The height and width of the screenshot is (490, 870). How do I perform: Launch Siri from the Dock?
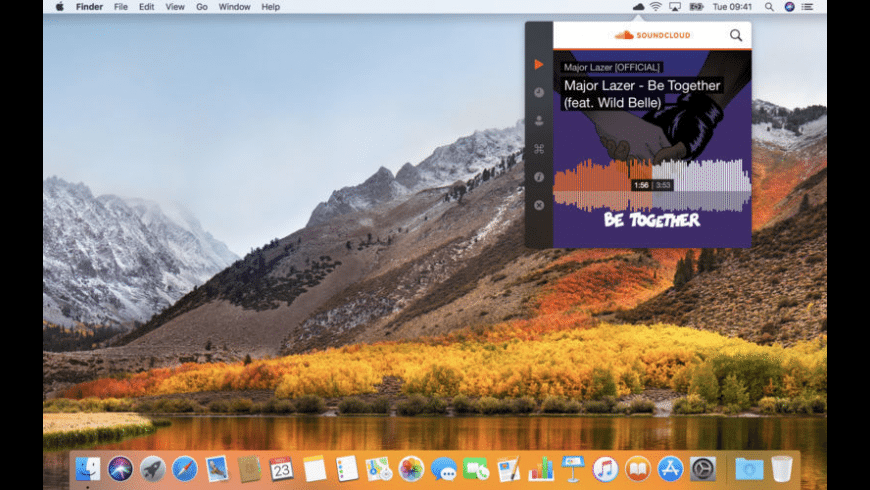pyautogui.click(x=120, y=469)
